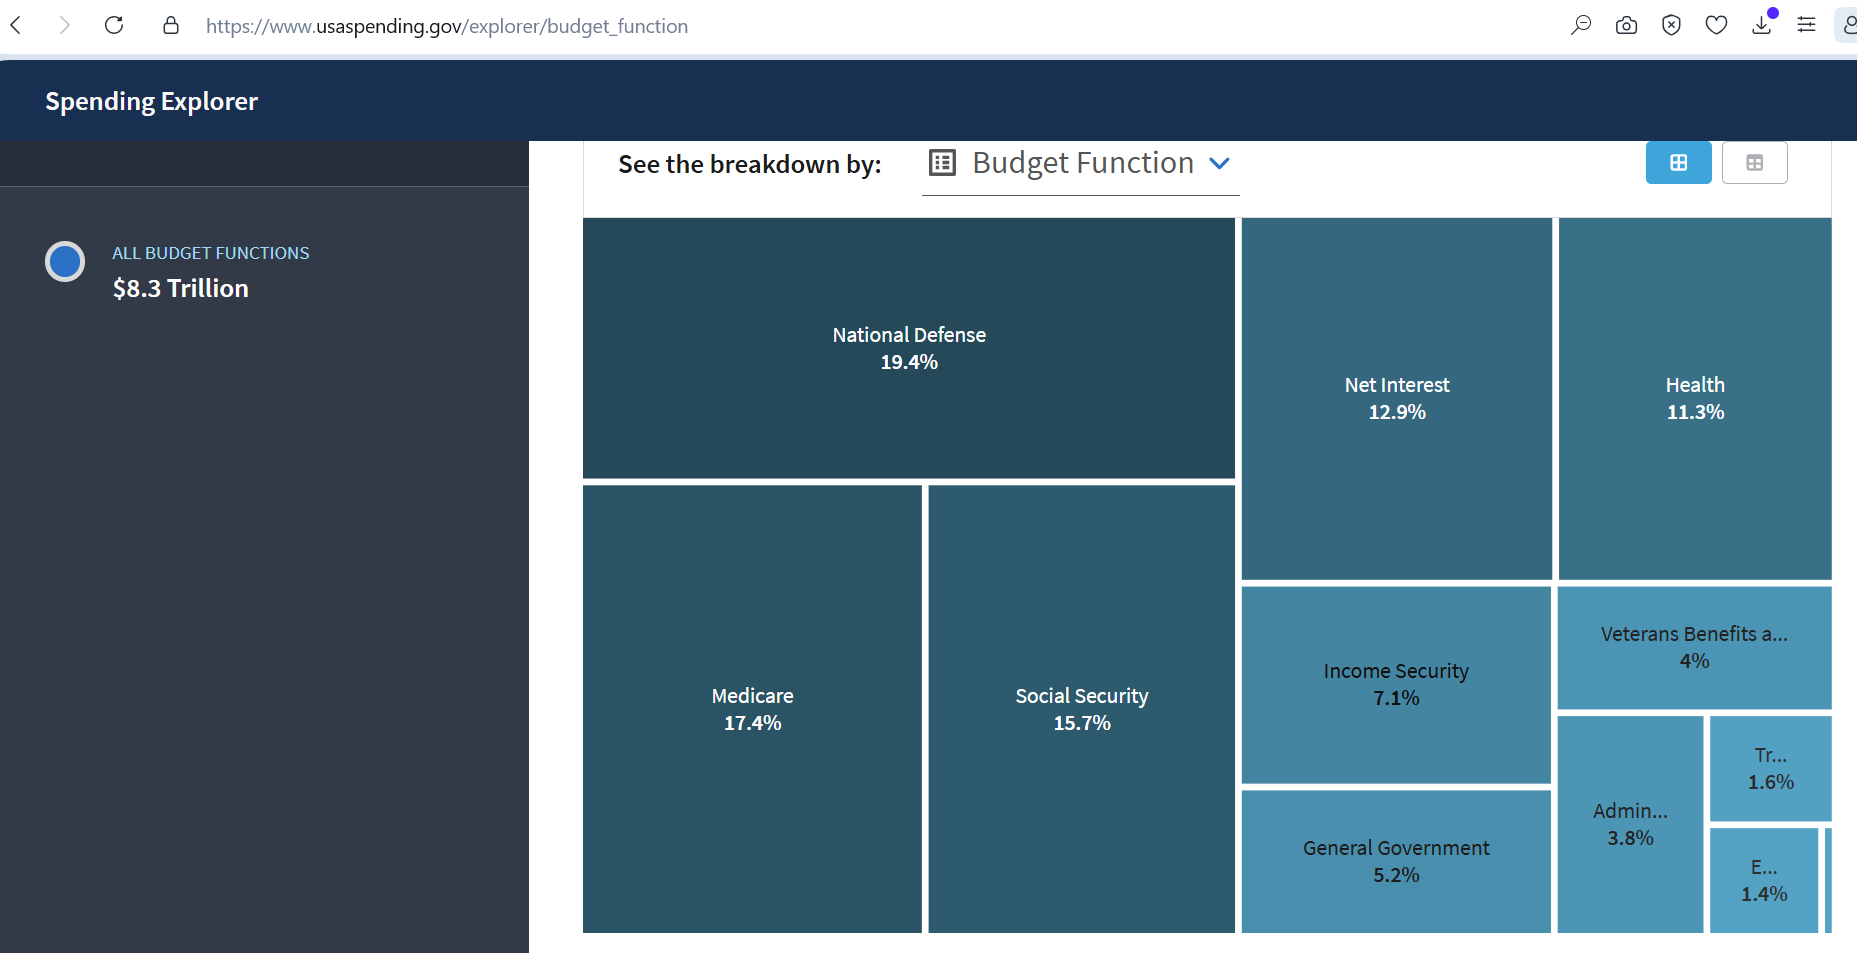
Task: Open the browser search magnifier icon
Action: pyautogui.click(x=1581, y=25)
